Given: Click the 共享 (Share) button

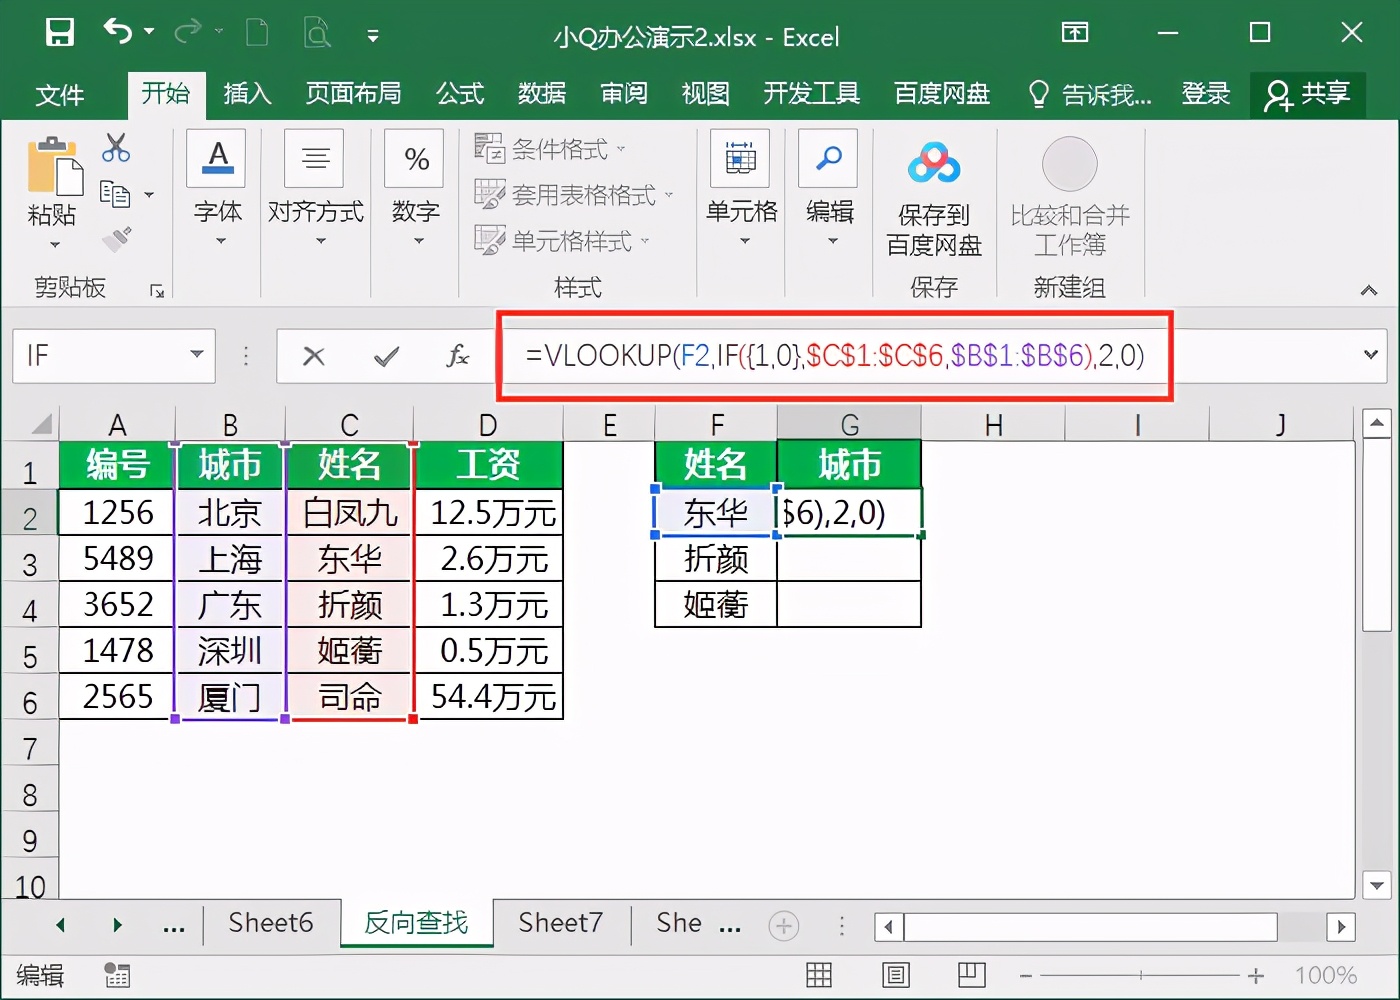Looking at the screenshot, I should click(1308, 95).
